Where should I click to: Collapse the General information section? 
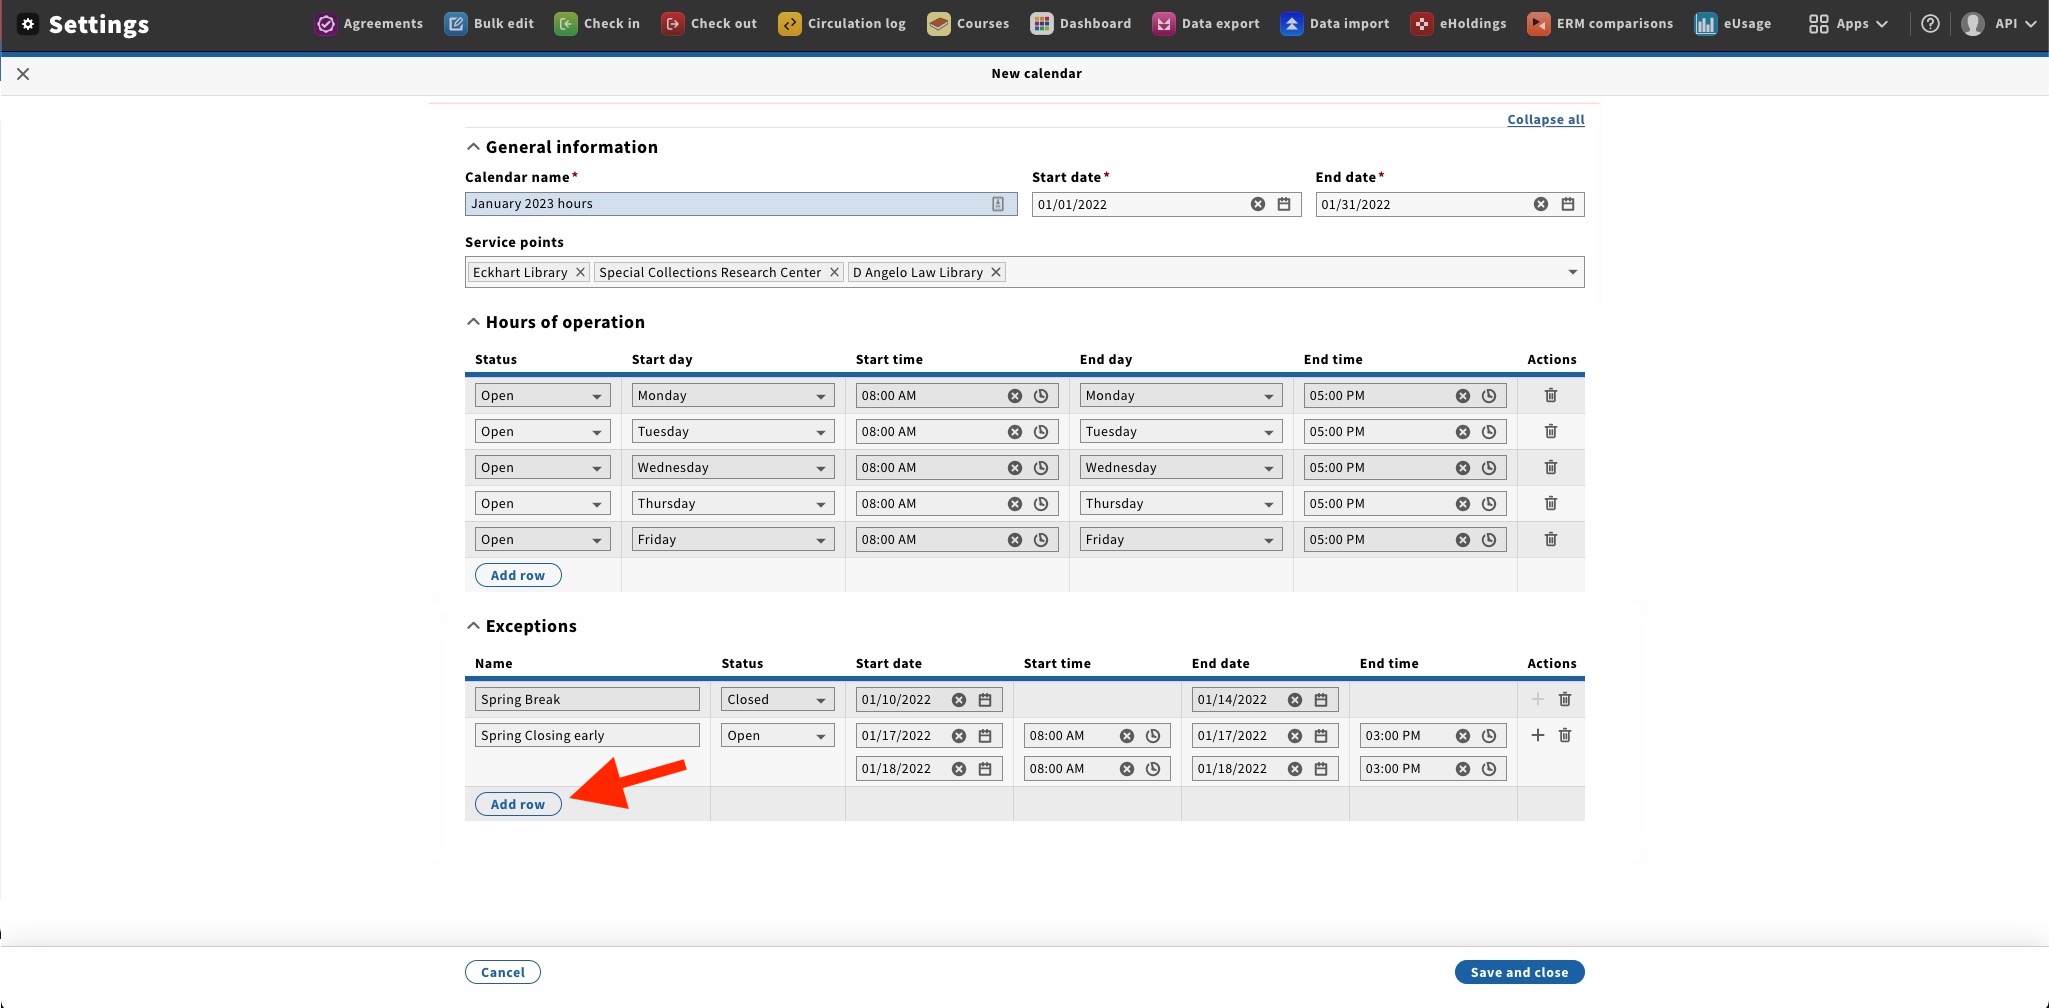(x=561, y=147)
